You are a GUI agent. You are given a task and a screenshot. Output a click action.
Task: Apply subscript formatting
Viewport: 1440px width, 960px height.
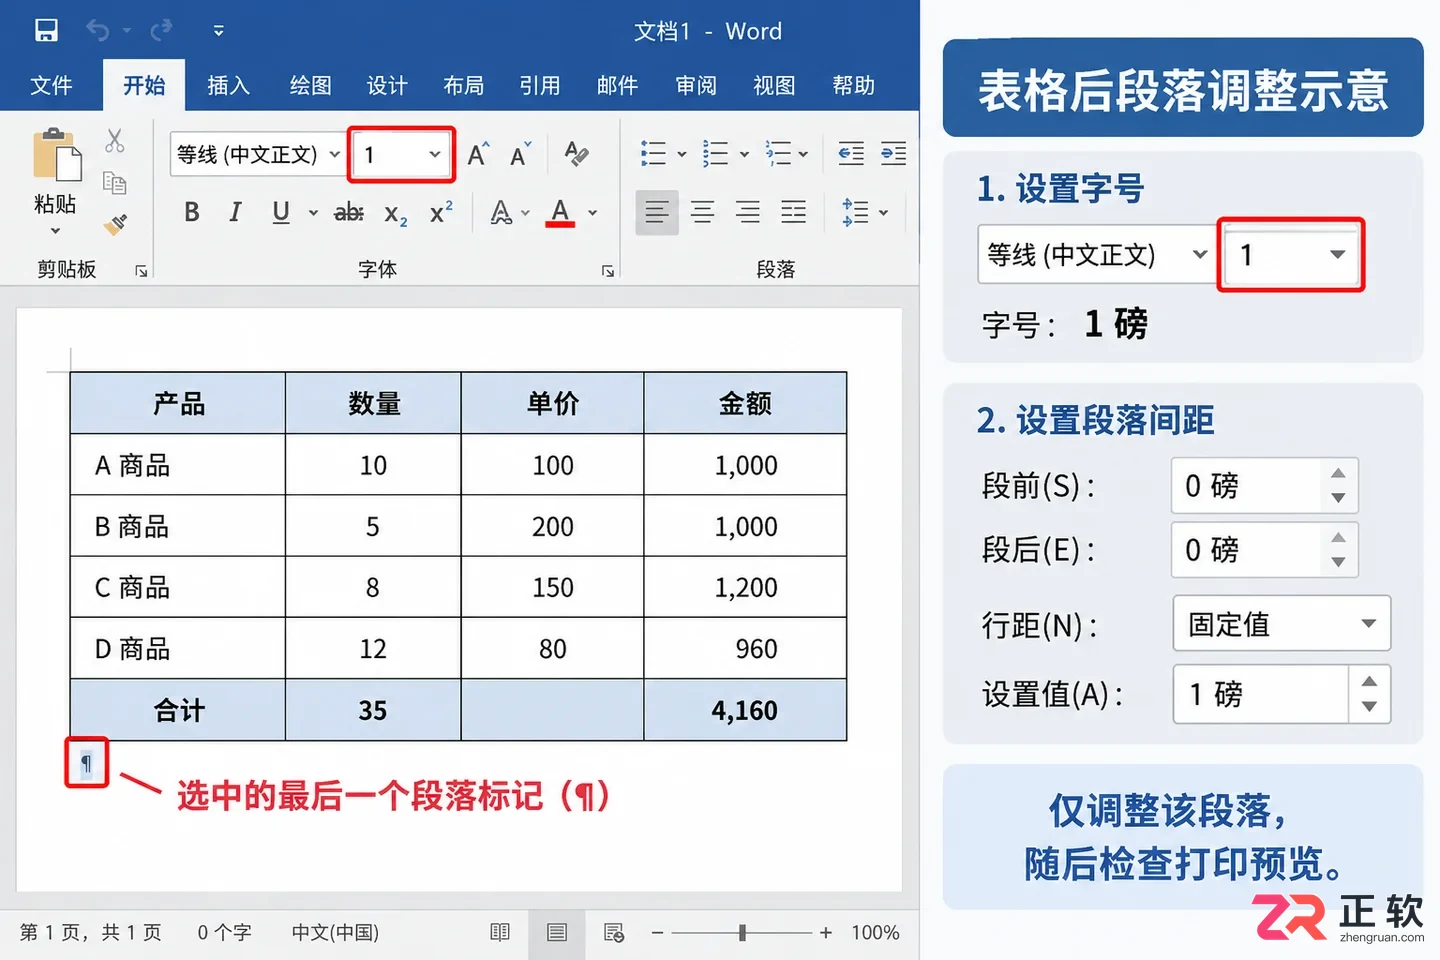point(396,213)
